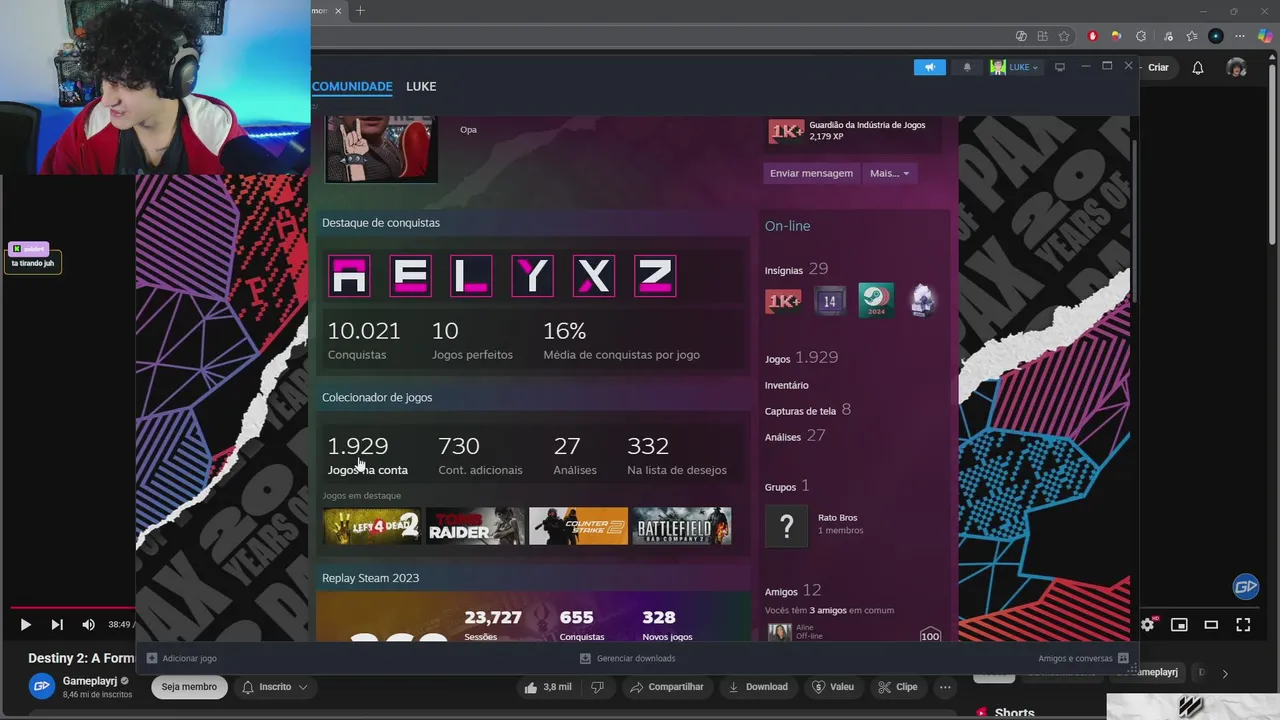This screenshot has width=1280, height=720.
Task: Select the letter L achievement icon
Action: click(471, 276)
